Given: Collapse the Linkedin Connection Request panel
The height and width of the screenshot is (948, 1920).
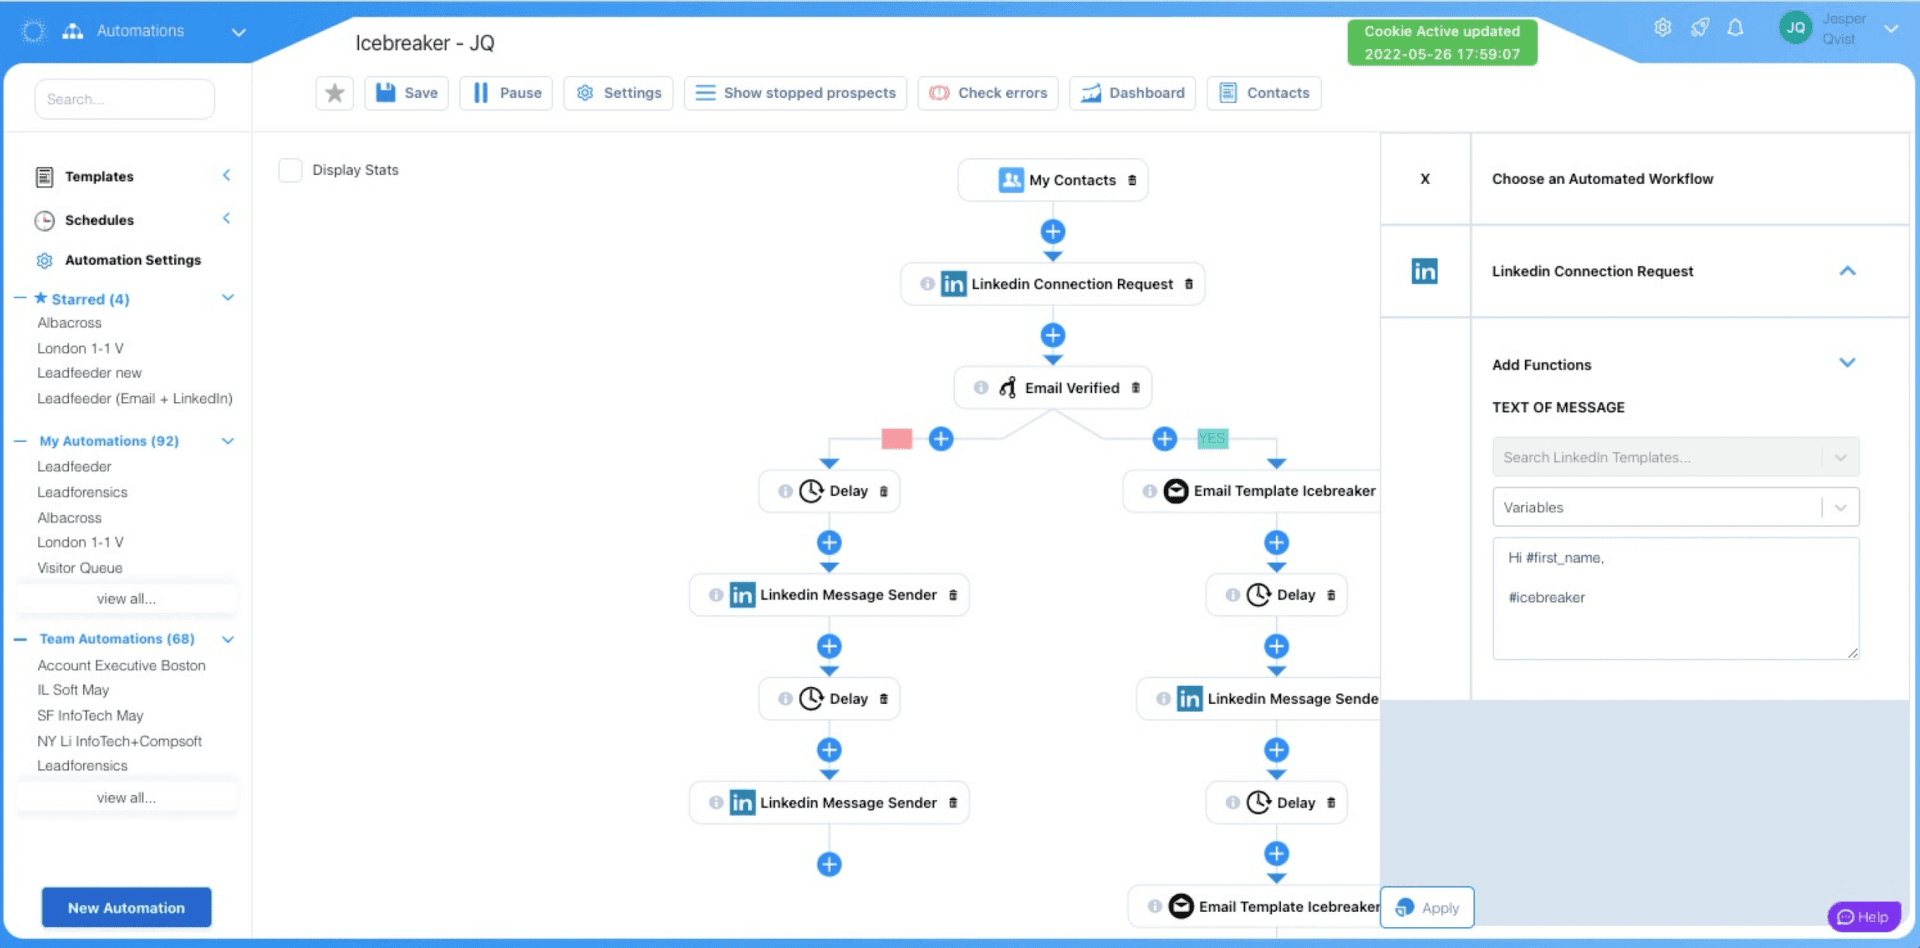Looking at the screenshot, I should (x=1846, y=271).
